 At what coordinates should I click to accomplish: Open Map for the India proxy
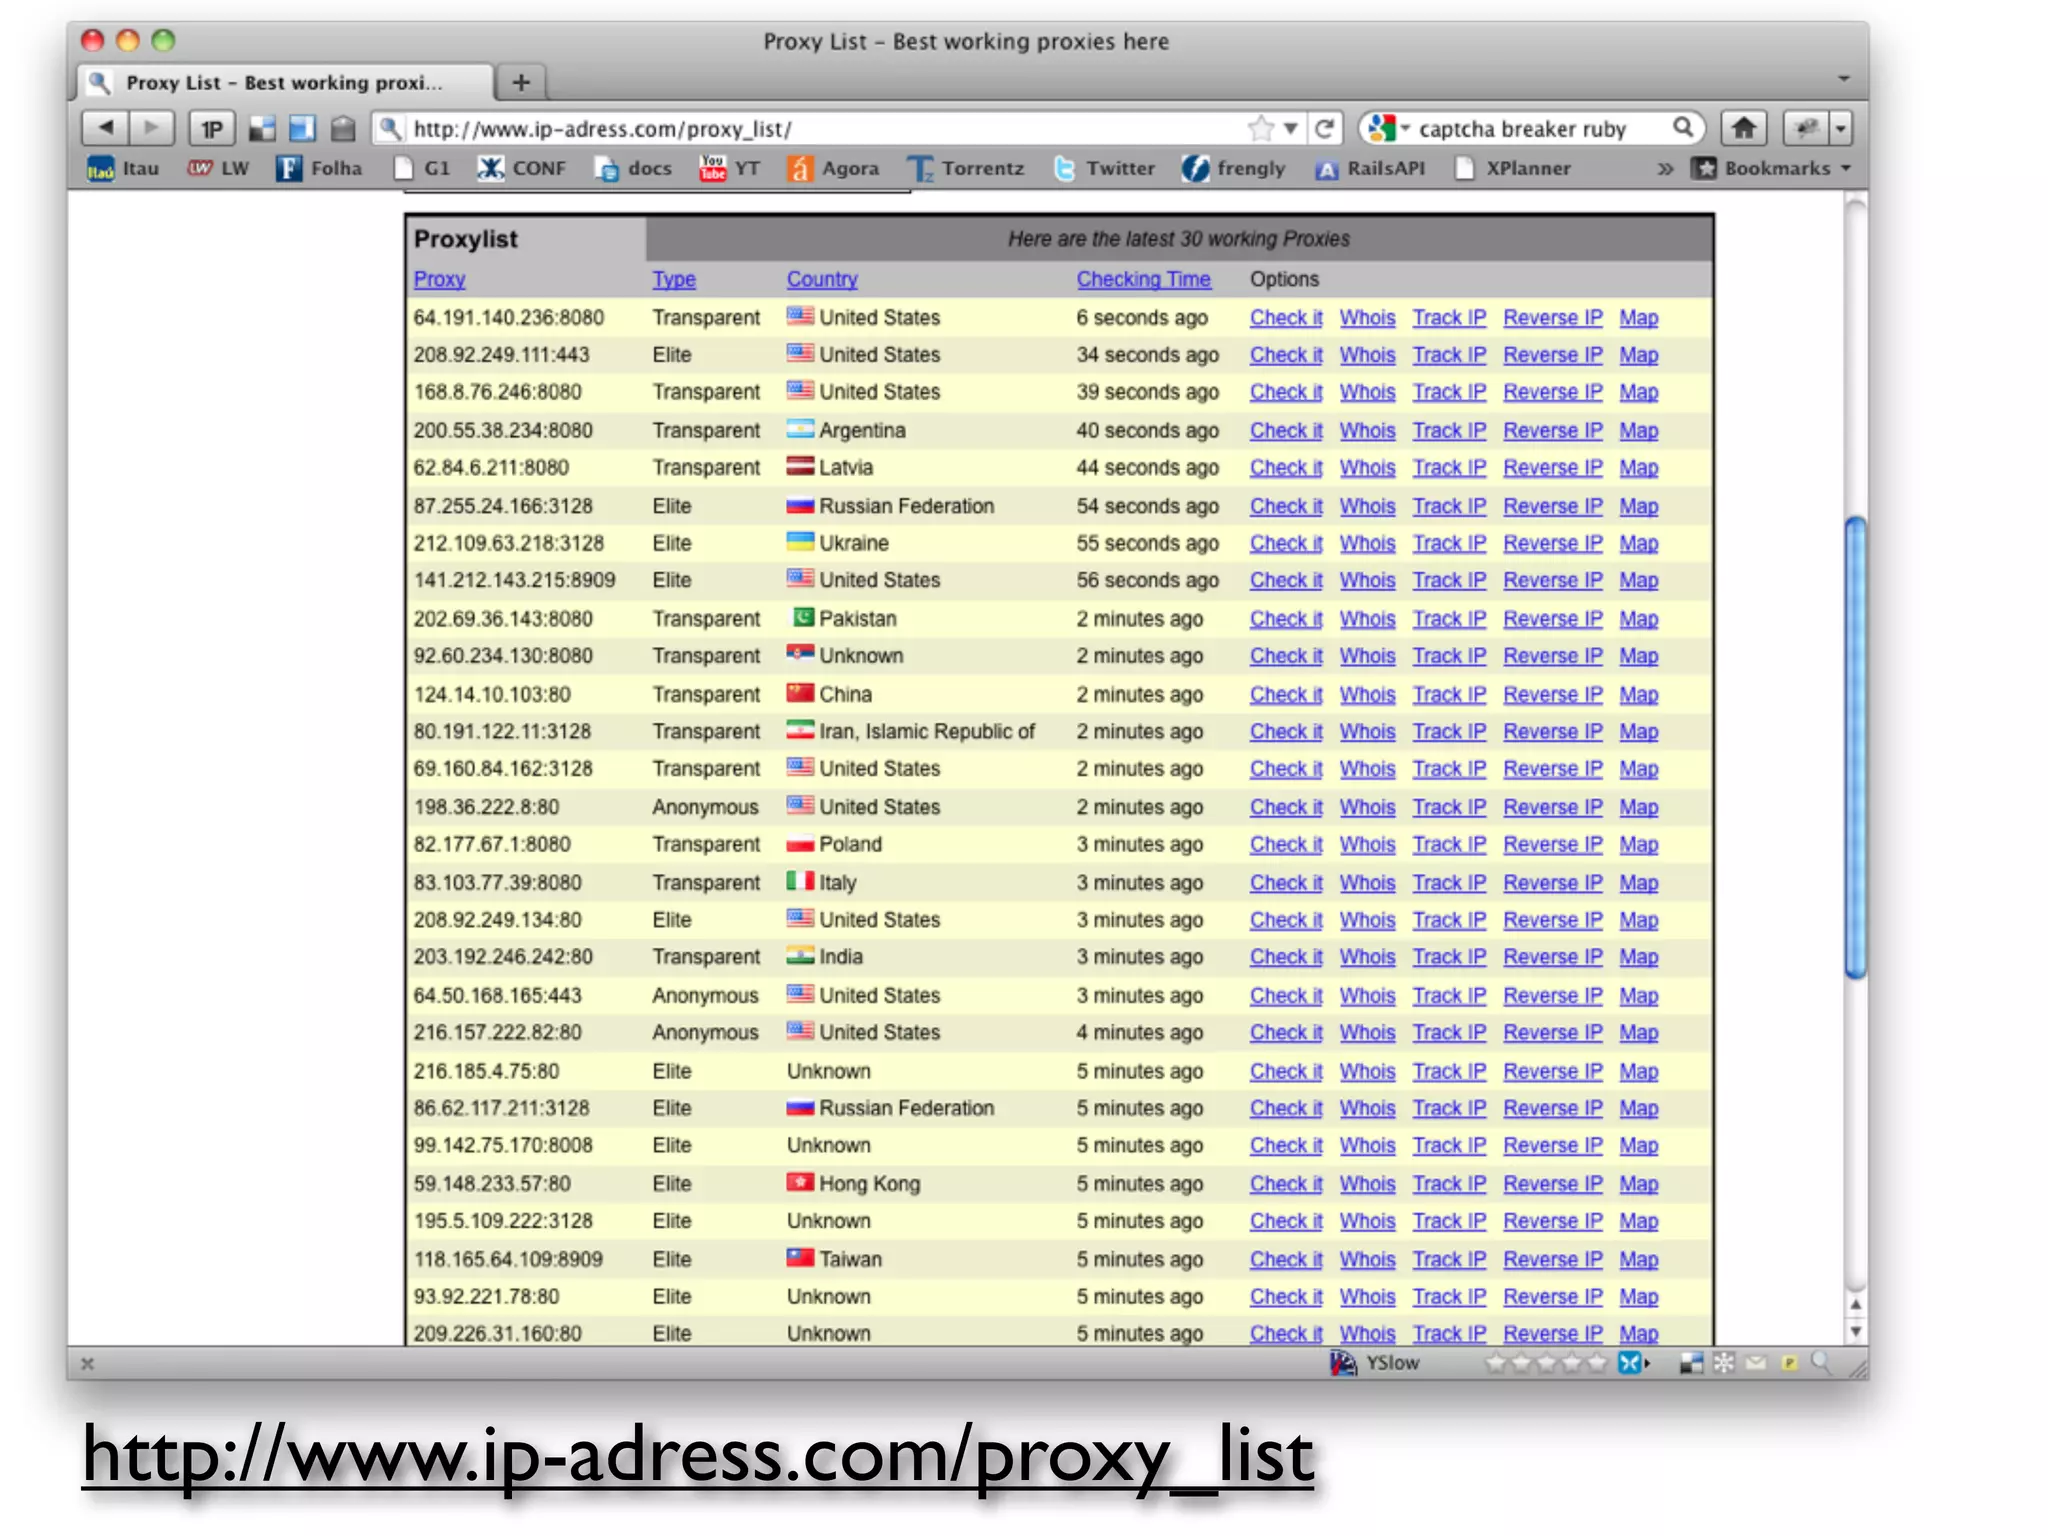click(1639, 957)
